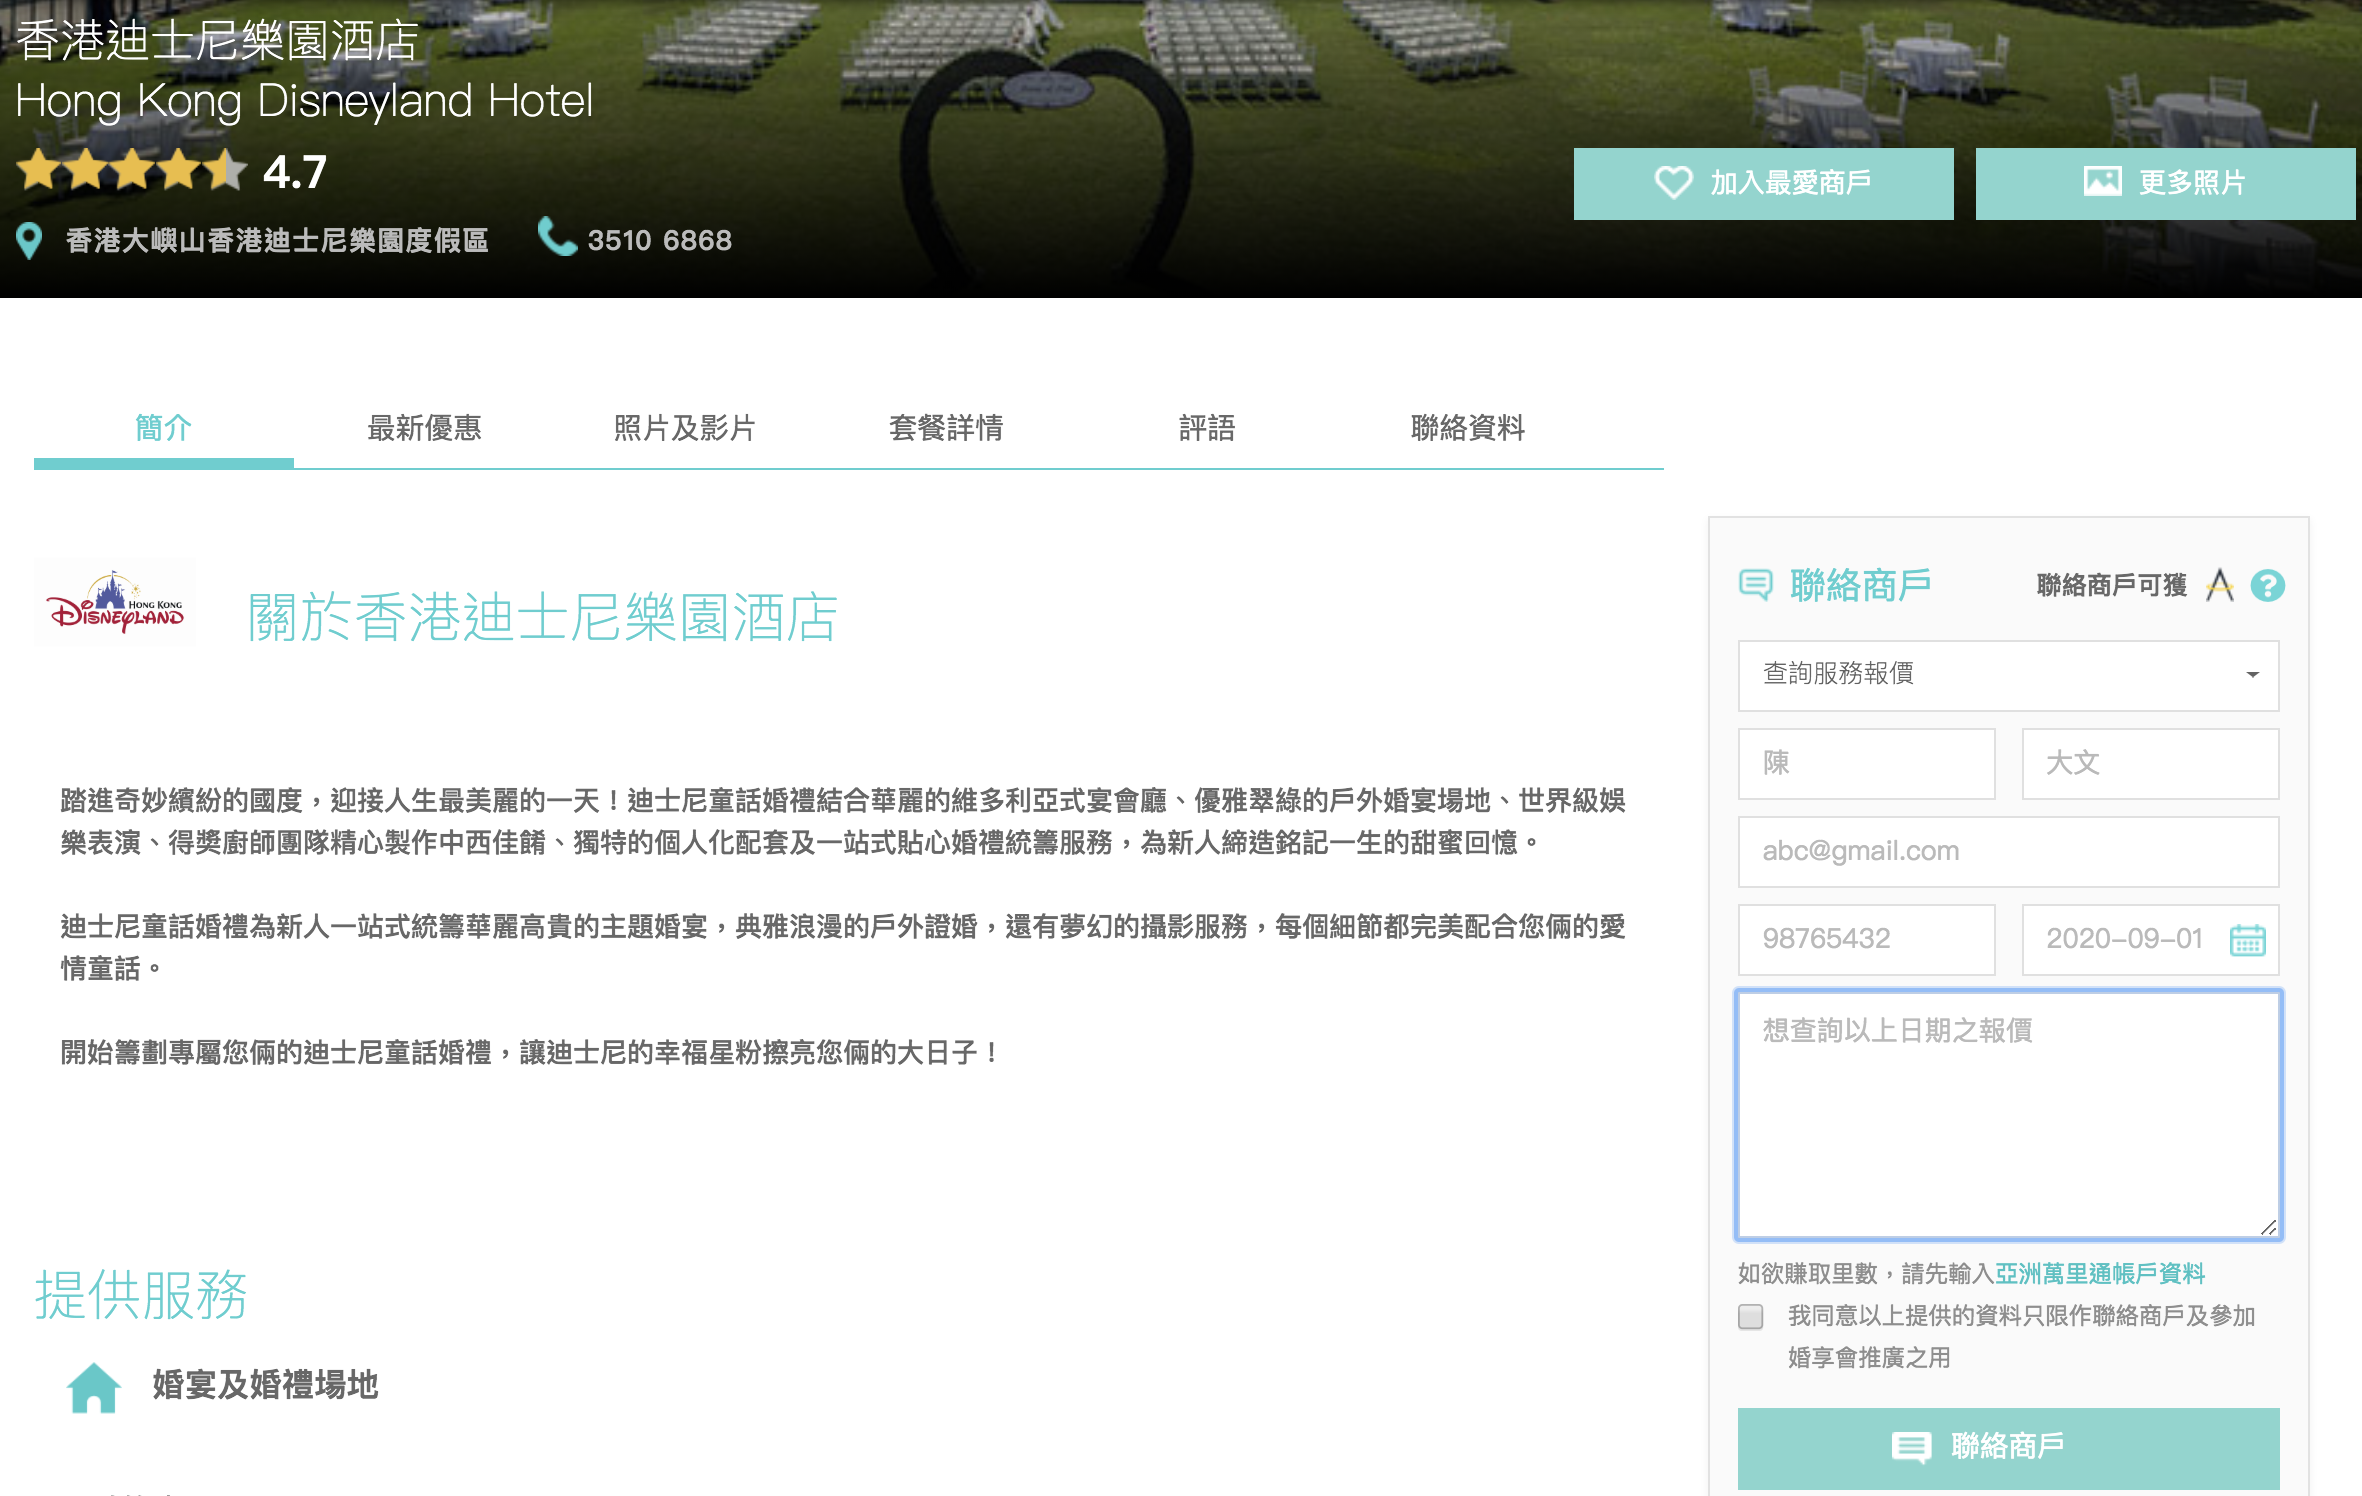
Task: Click the email field abc@gmail.com
Action: pos(2008,851)
